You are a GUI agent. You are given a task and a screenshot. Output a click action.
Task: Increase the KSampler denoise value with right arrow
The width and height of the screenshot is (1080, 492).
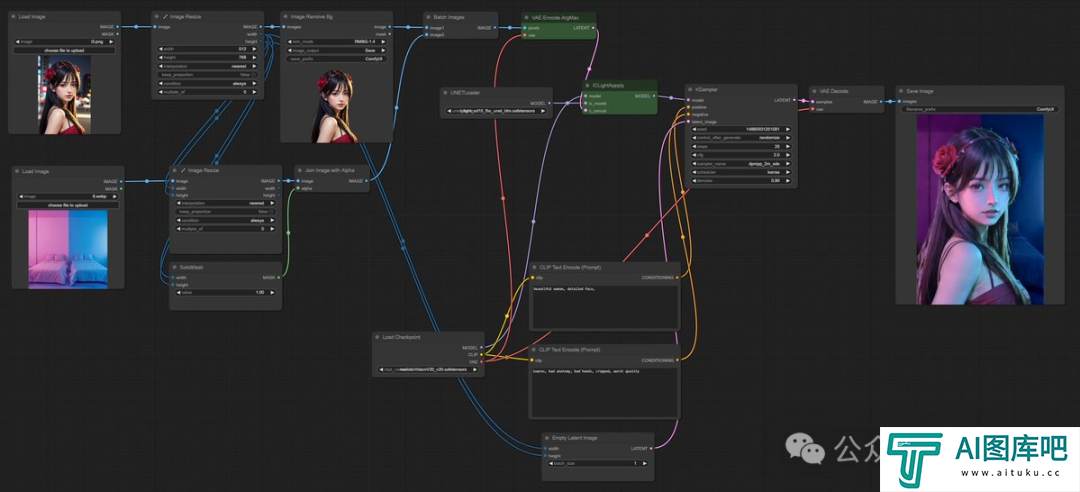coord(787,181)
